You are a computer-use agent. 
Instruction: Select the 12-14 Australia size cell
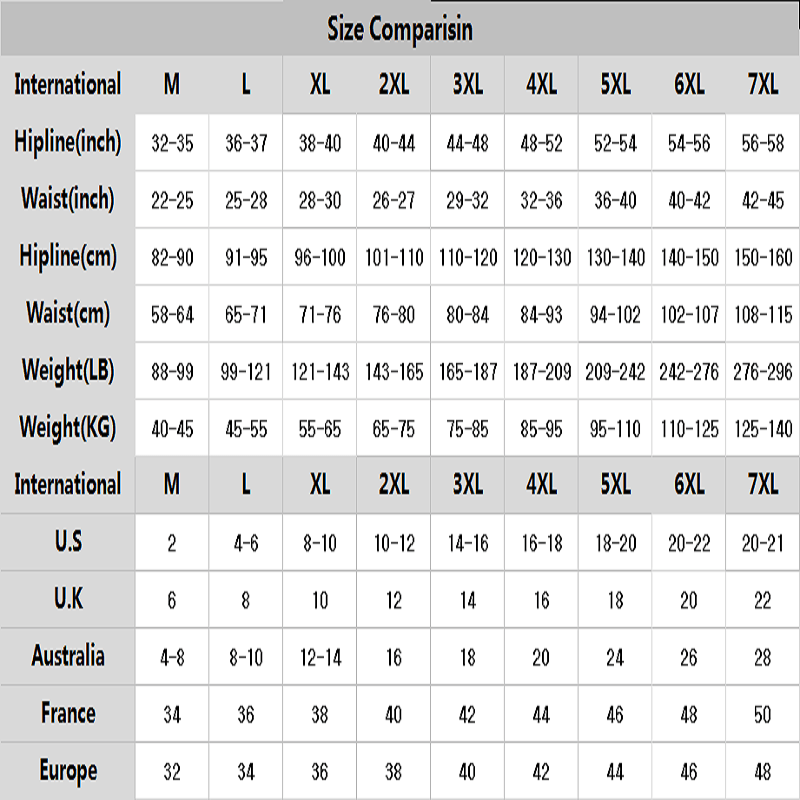320,657
